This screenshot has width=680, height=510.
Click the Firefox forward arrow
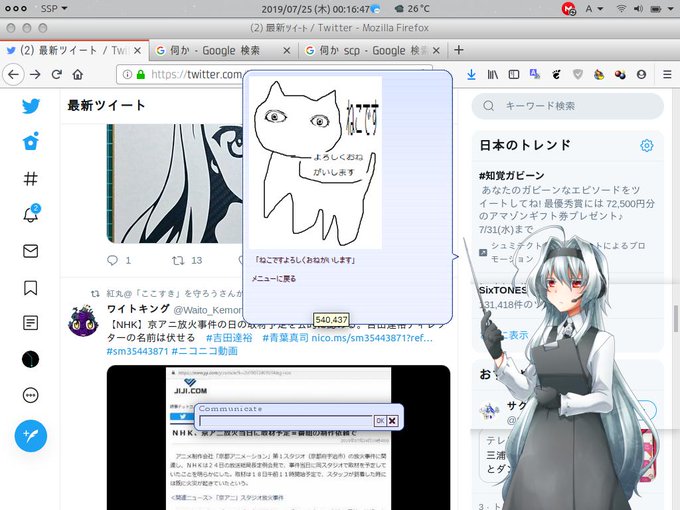click(x=35, y=75)
